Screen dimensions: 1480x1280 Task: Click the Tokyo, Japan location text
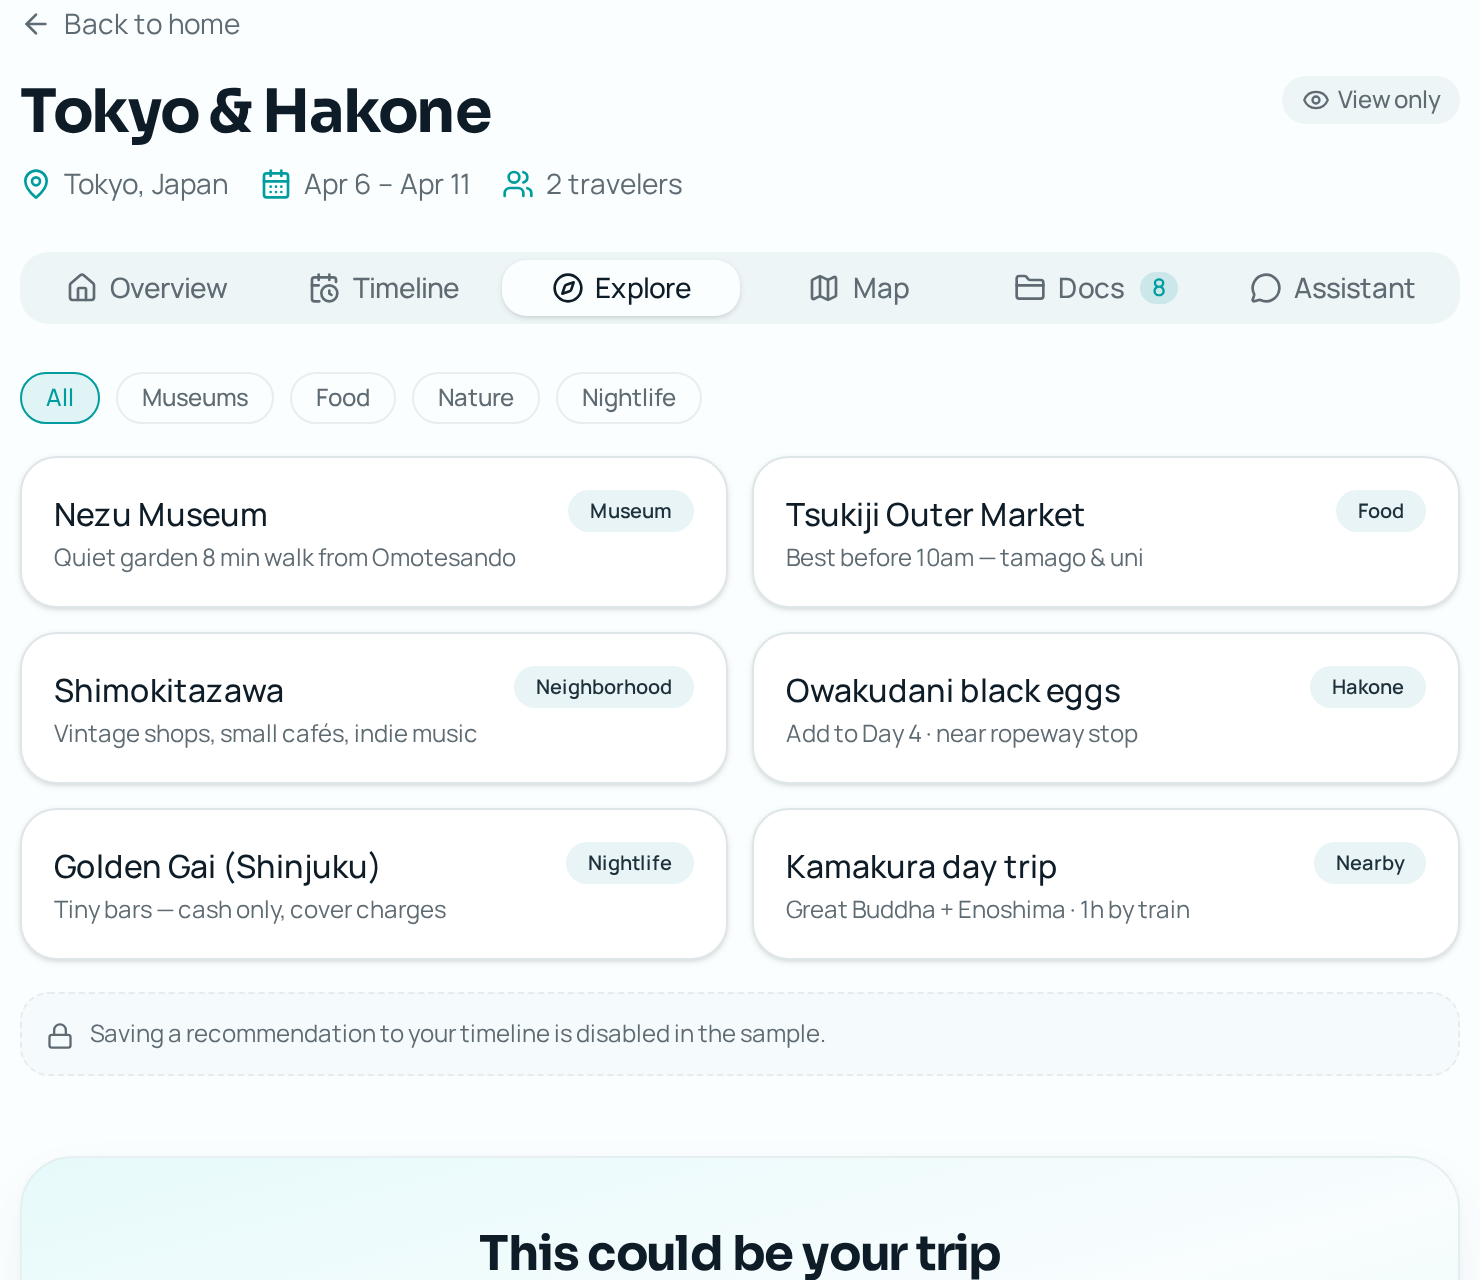point(146,185)
